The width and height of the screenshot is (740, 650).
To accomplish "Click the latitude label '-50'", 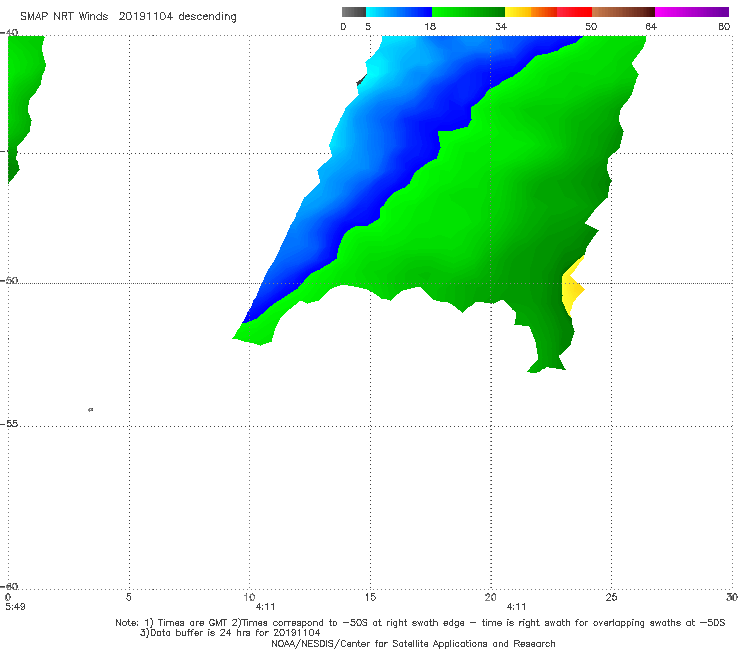I will (9, 280).
